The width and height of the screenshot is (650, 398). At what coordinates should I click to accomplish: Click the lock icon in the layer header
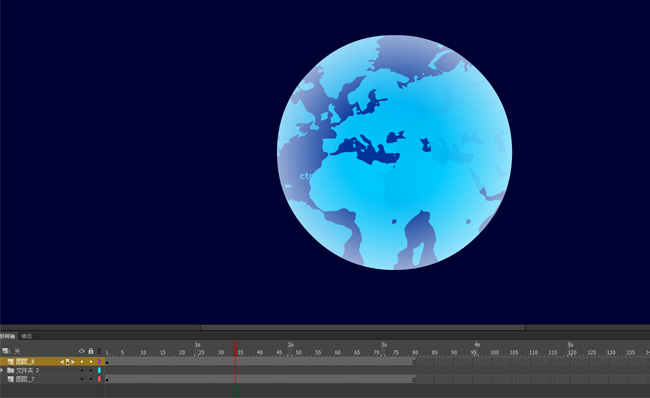(x=91, y=351)
